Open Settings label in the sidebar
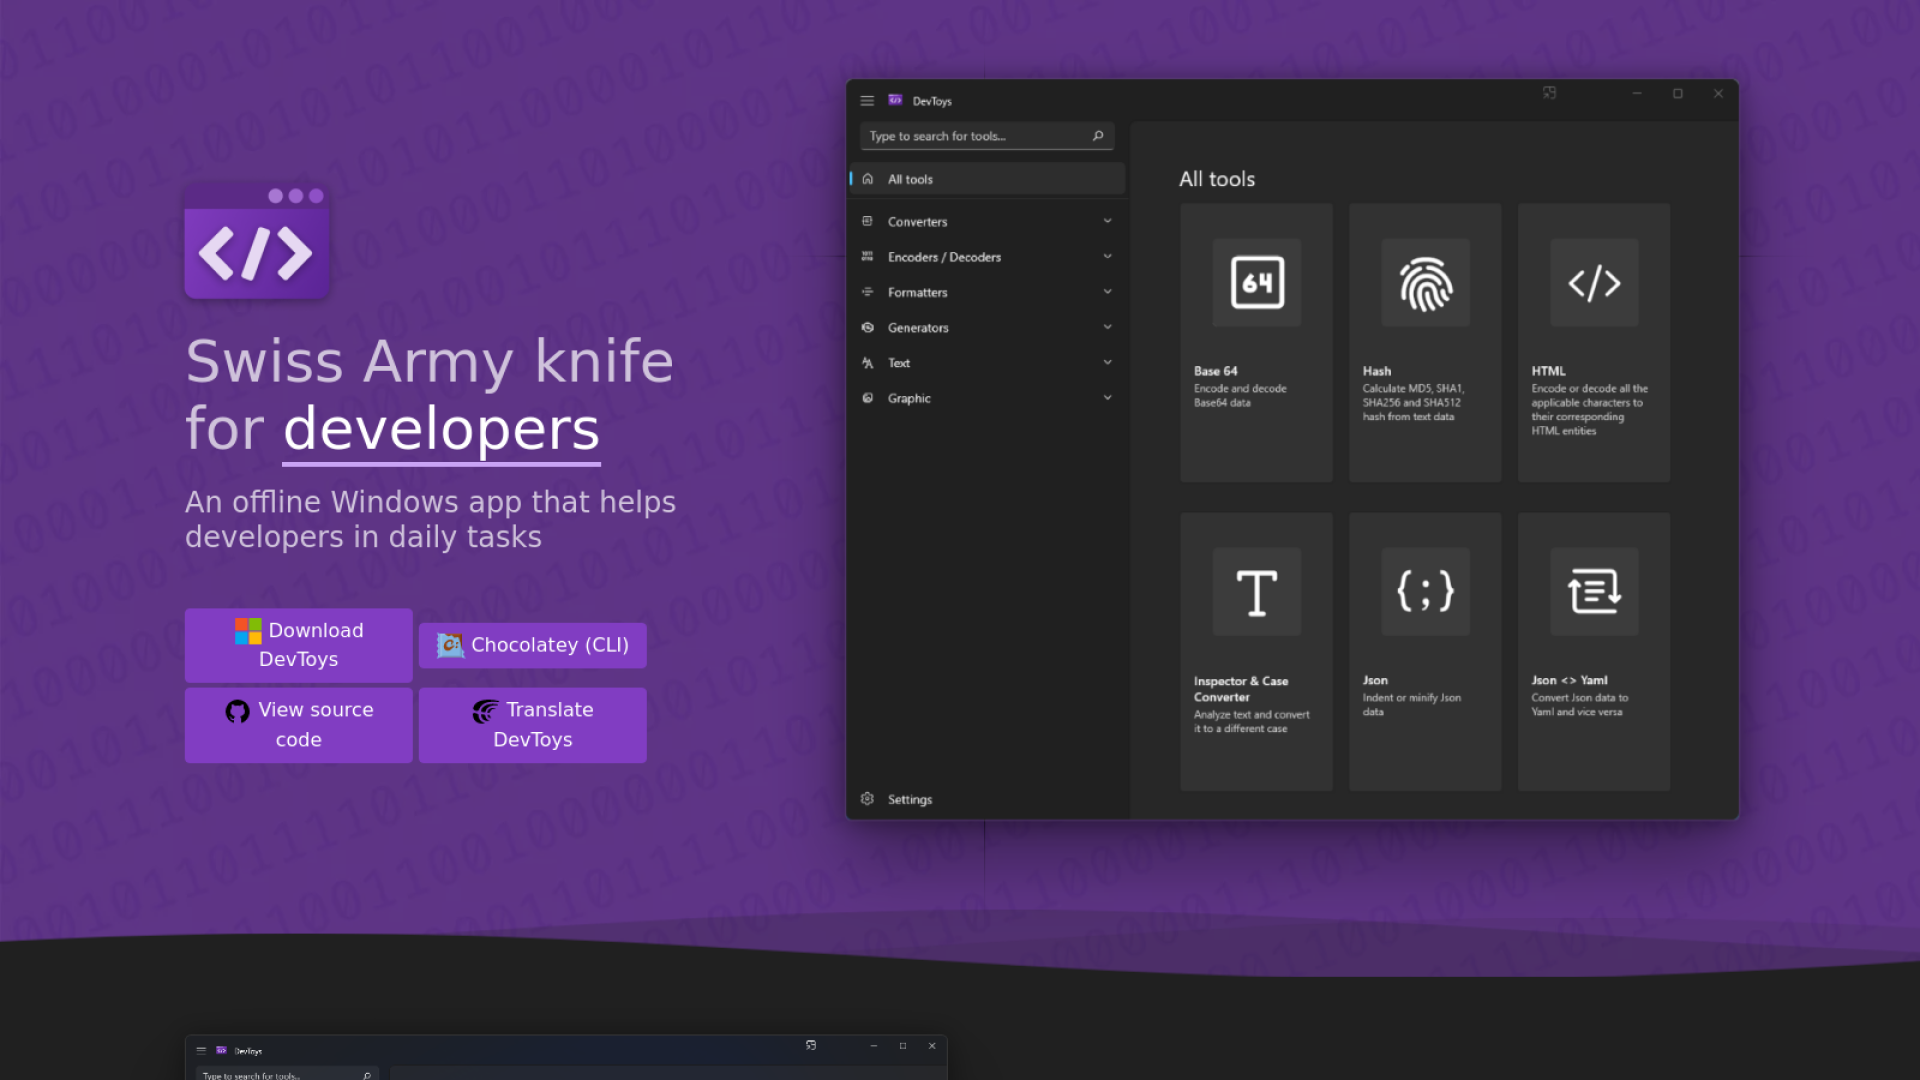This screenshot has width=1920, height=1080. (x=910, y=799)
